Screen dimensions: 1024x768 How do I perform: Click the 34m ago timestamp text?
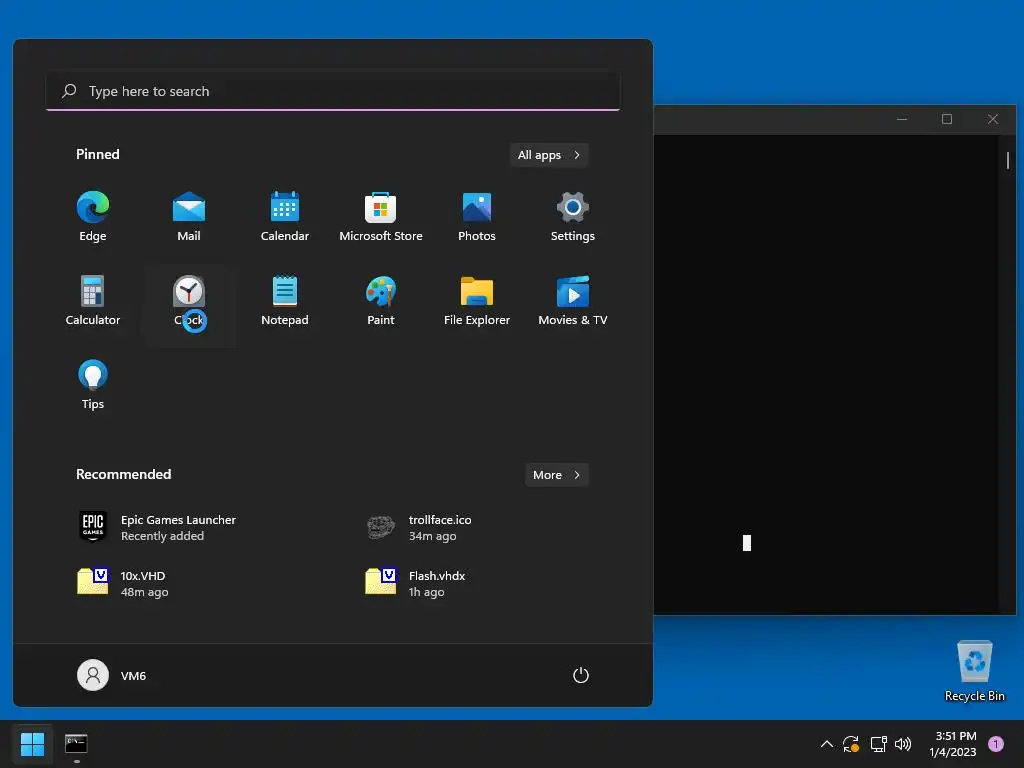click(432, 536)
